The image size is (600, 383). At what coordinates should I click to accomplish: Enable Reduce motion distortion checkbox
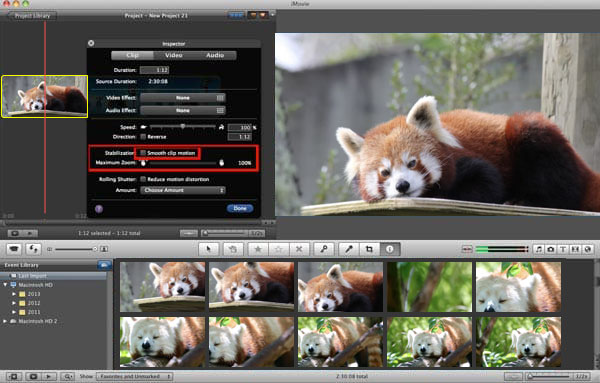[x=143, y=179]
